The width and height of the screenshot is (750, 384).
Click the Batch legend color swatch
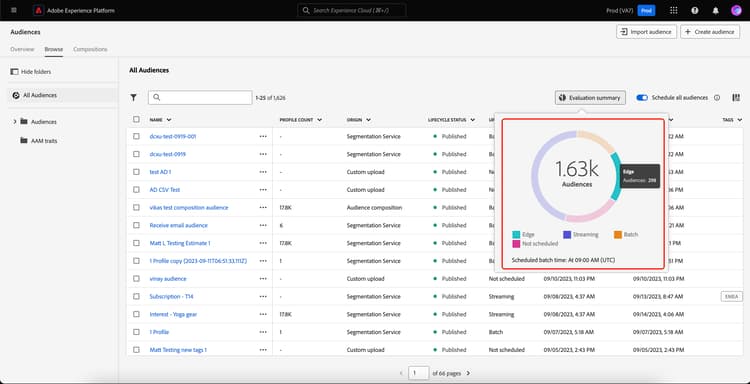pos(618,234)
